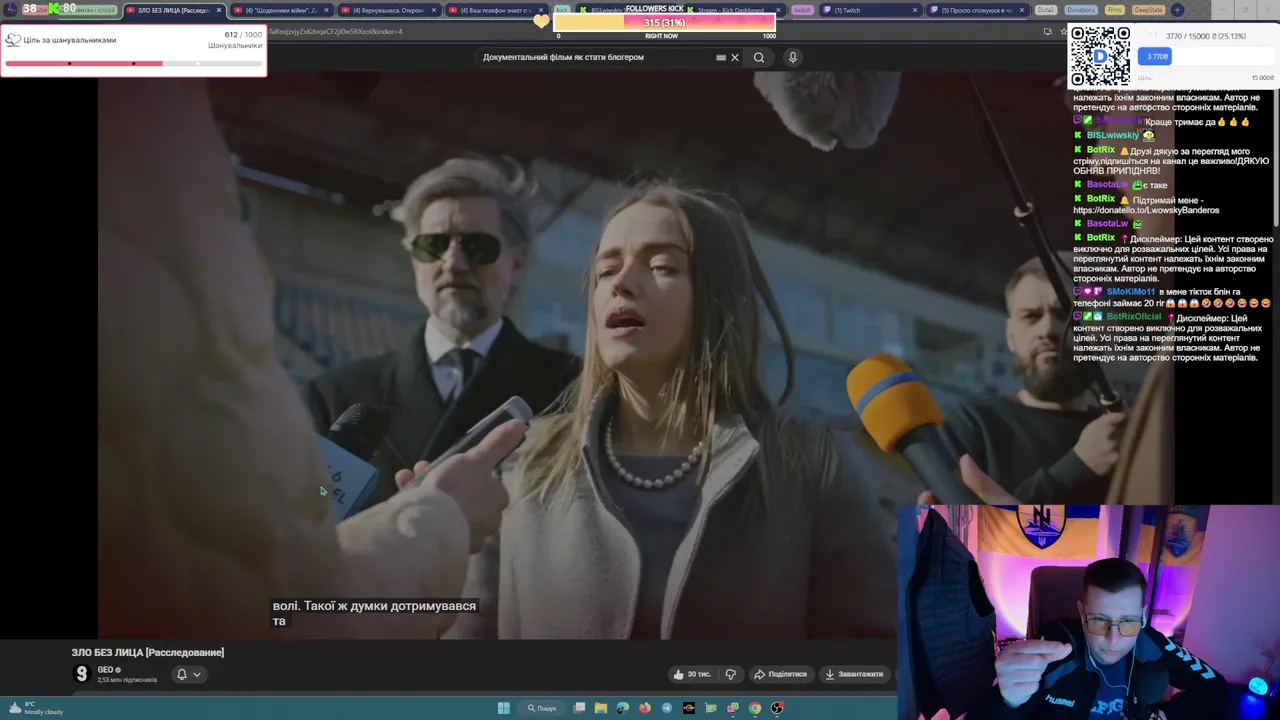Close the '(1) Twitch' tab
The image size is (1280, 720).
click(x=915, y=10)
